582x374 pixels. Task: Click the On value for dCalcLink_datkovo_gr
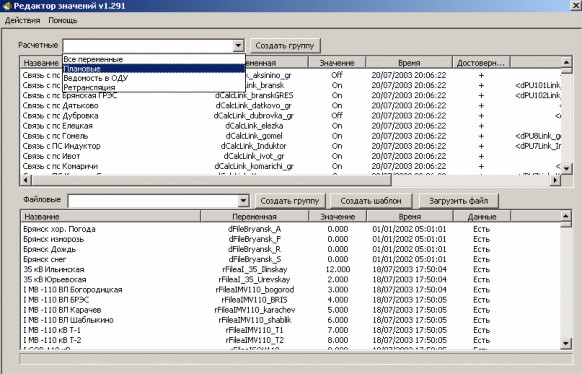(337, 105)
